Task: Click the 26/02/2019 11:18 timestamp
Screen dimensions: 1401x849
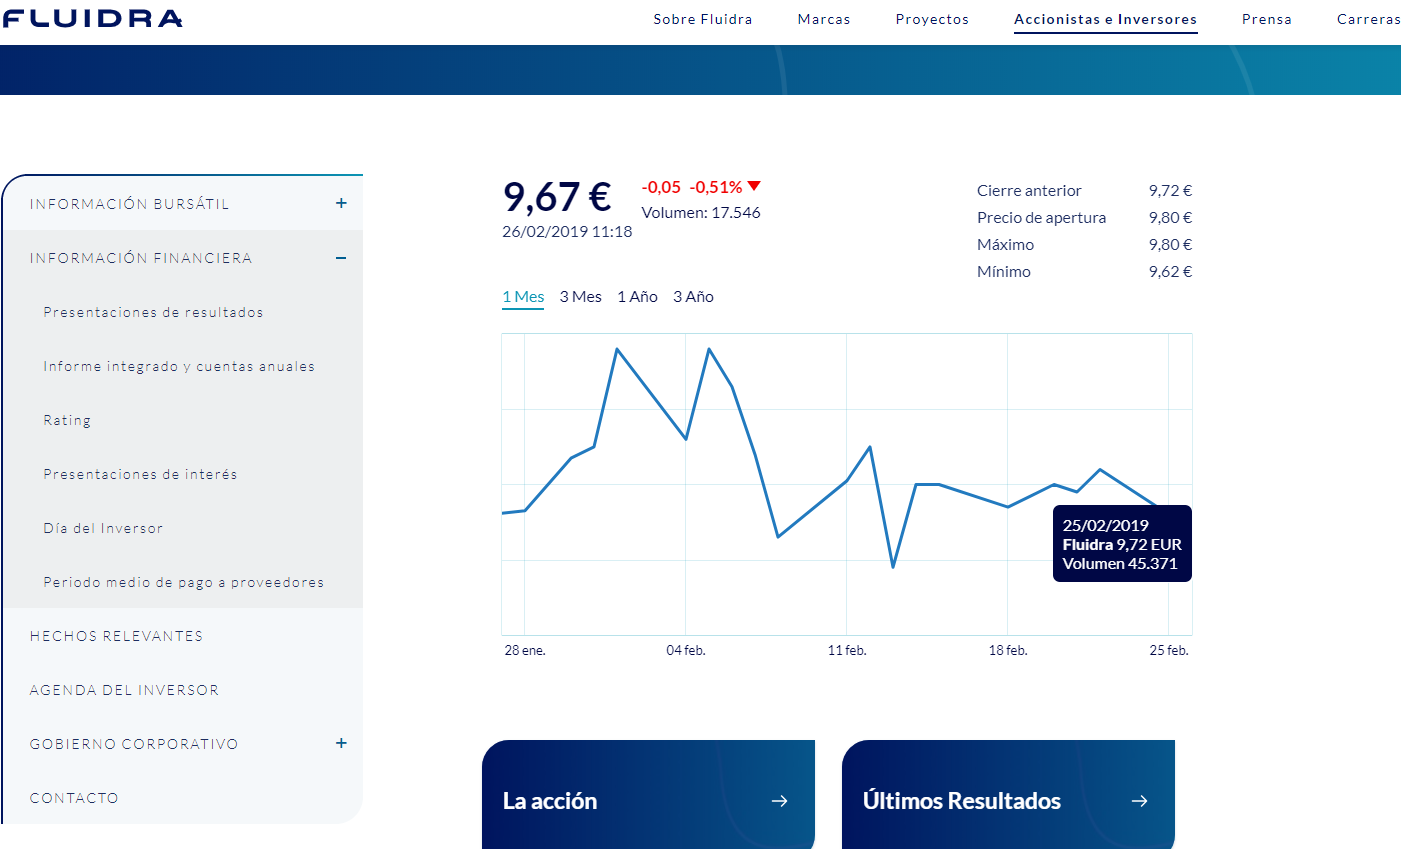Action: point(567,232)
